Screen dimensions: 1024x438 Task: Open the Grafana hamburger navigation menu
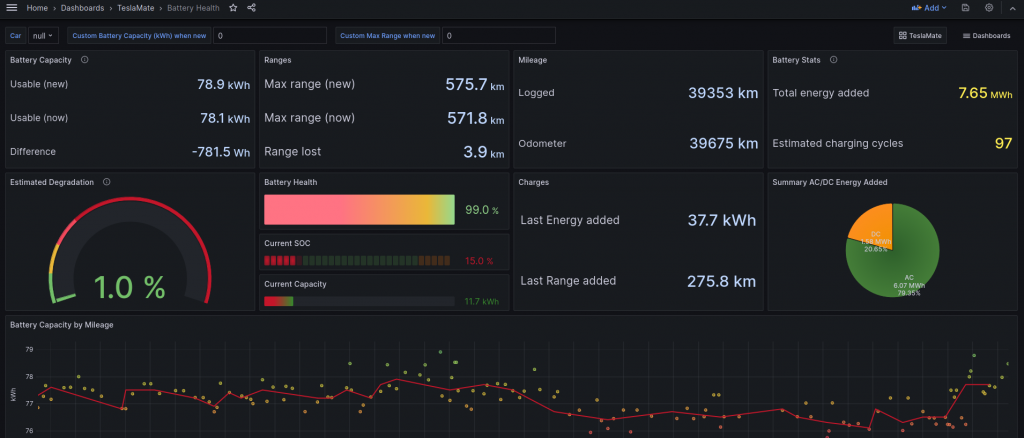point(11,8)
